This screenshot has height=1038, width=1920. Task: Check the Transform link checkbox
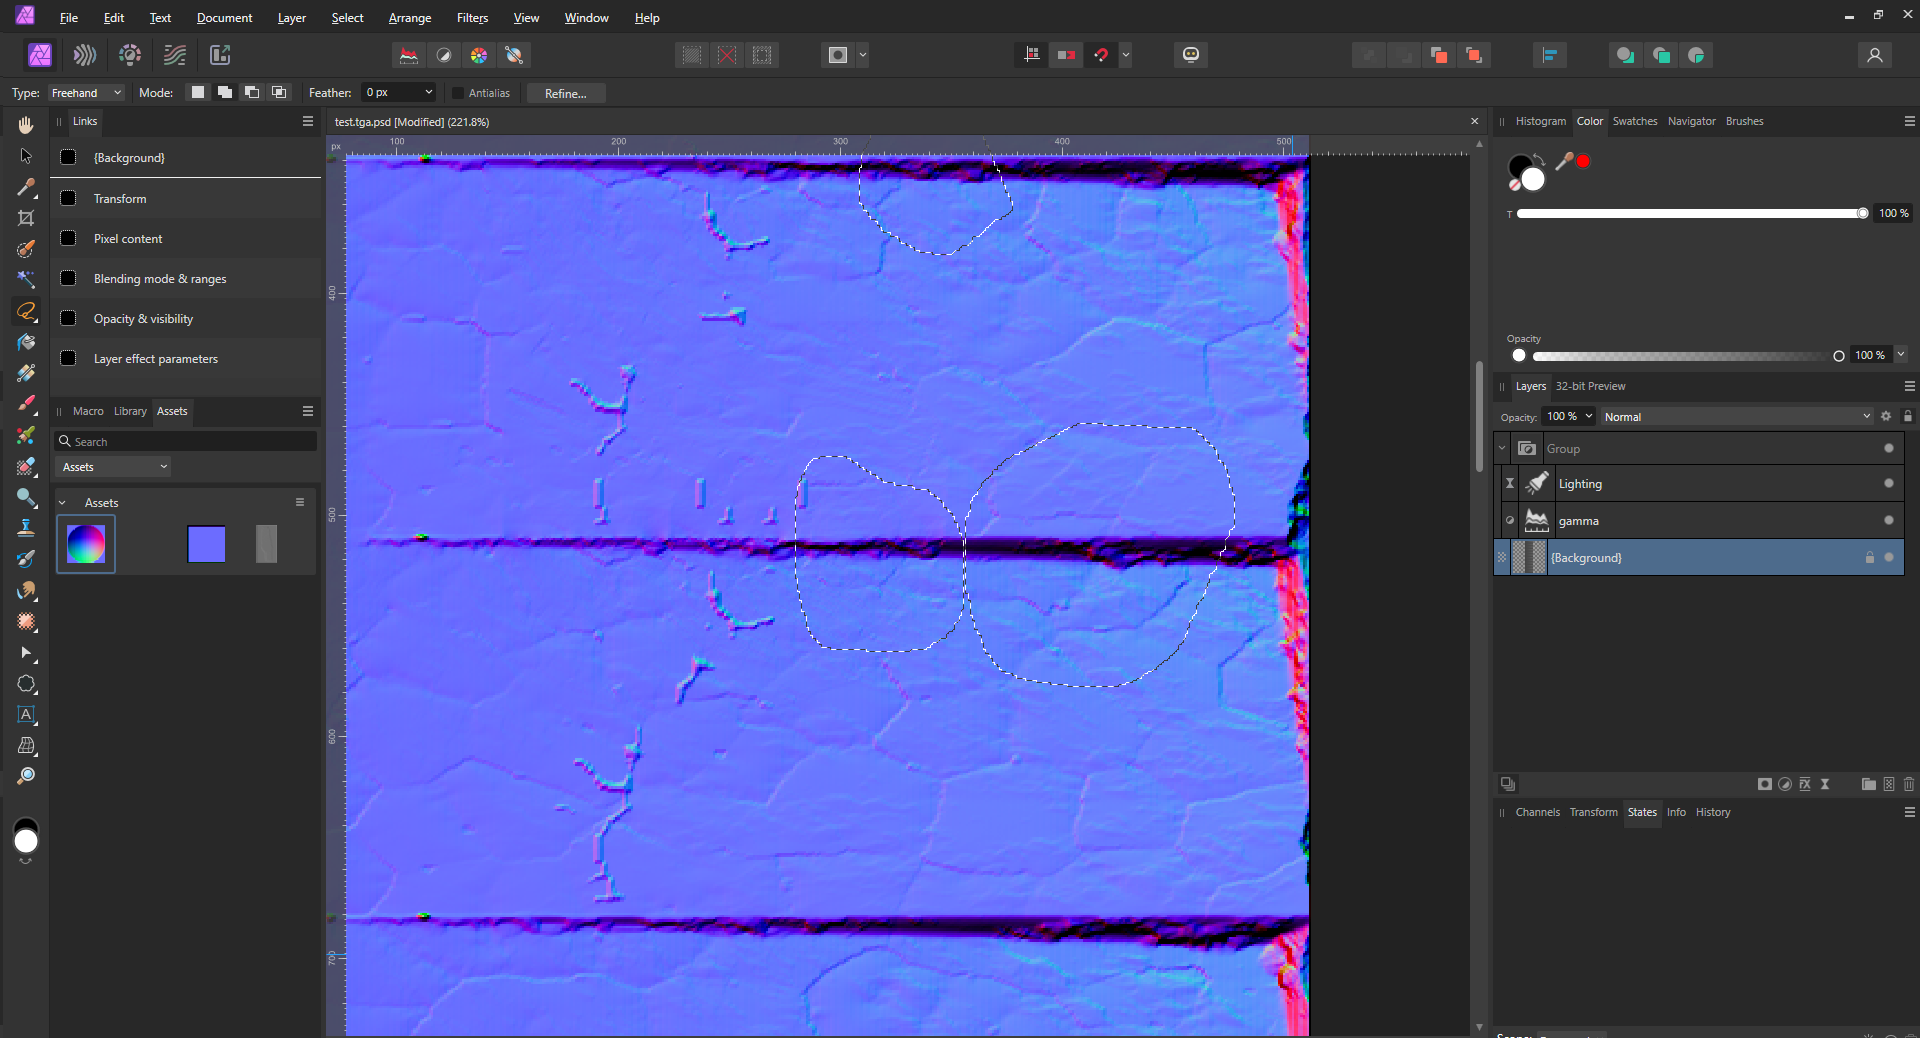point(68,198)
